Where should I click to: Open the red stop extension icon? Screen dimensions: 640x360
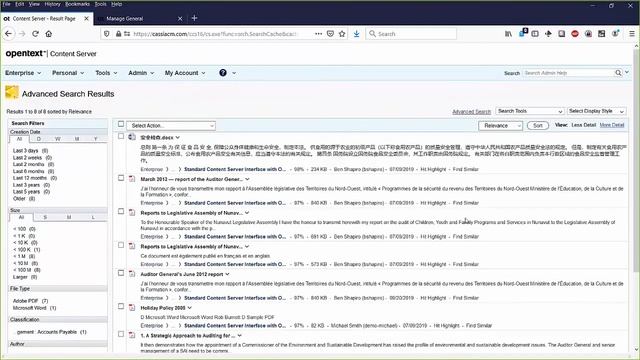point(575,34)
